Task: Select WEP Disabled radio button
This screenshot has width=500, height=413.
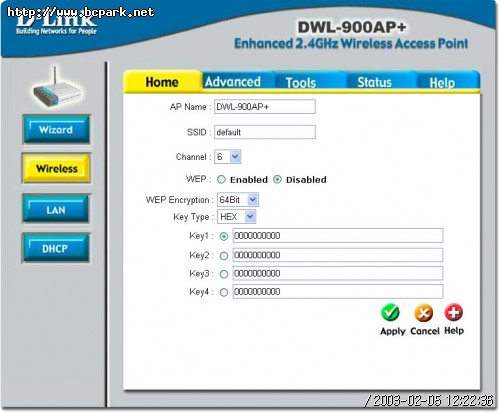Action: (277, 179)
